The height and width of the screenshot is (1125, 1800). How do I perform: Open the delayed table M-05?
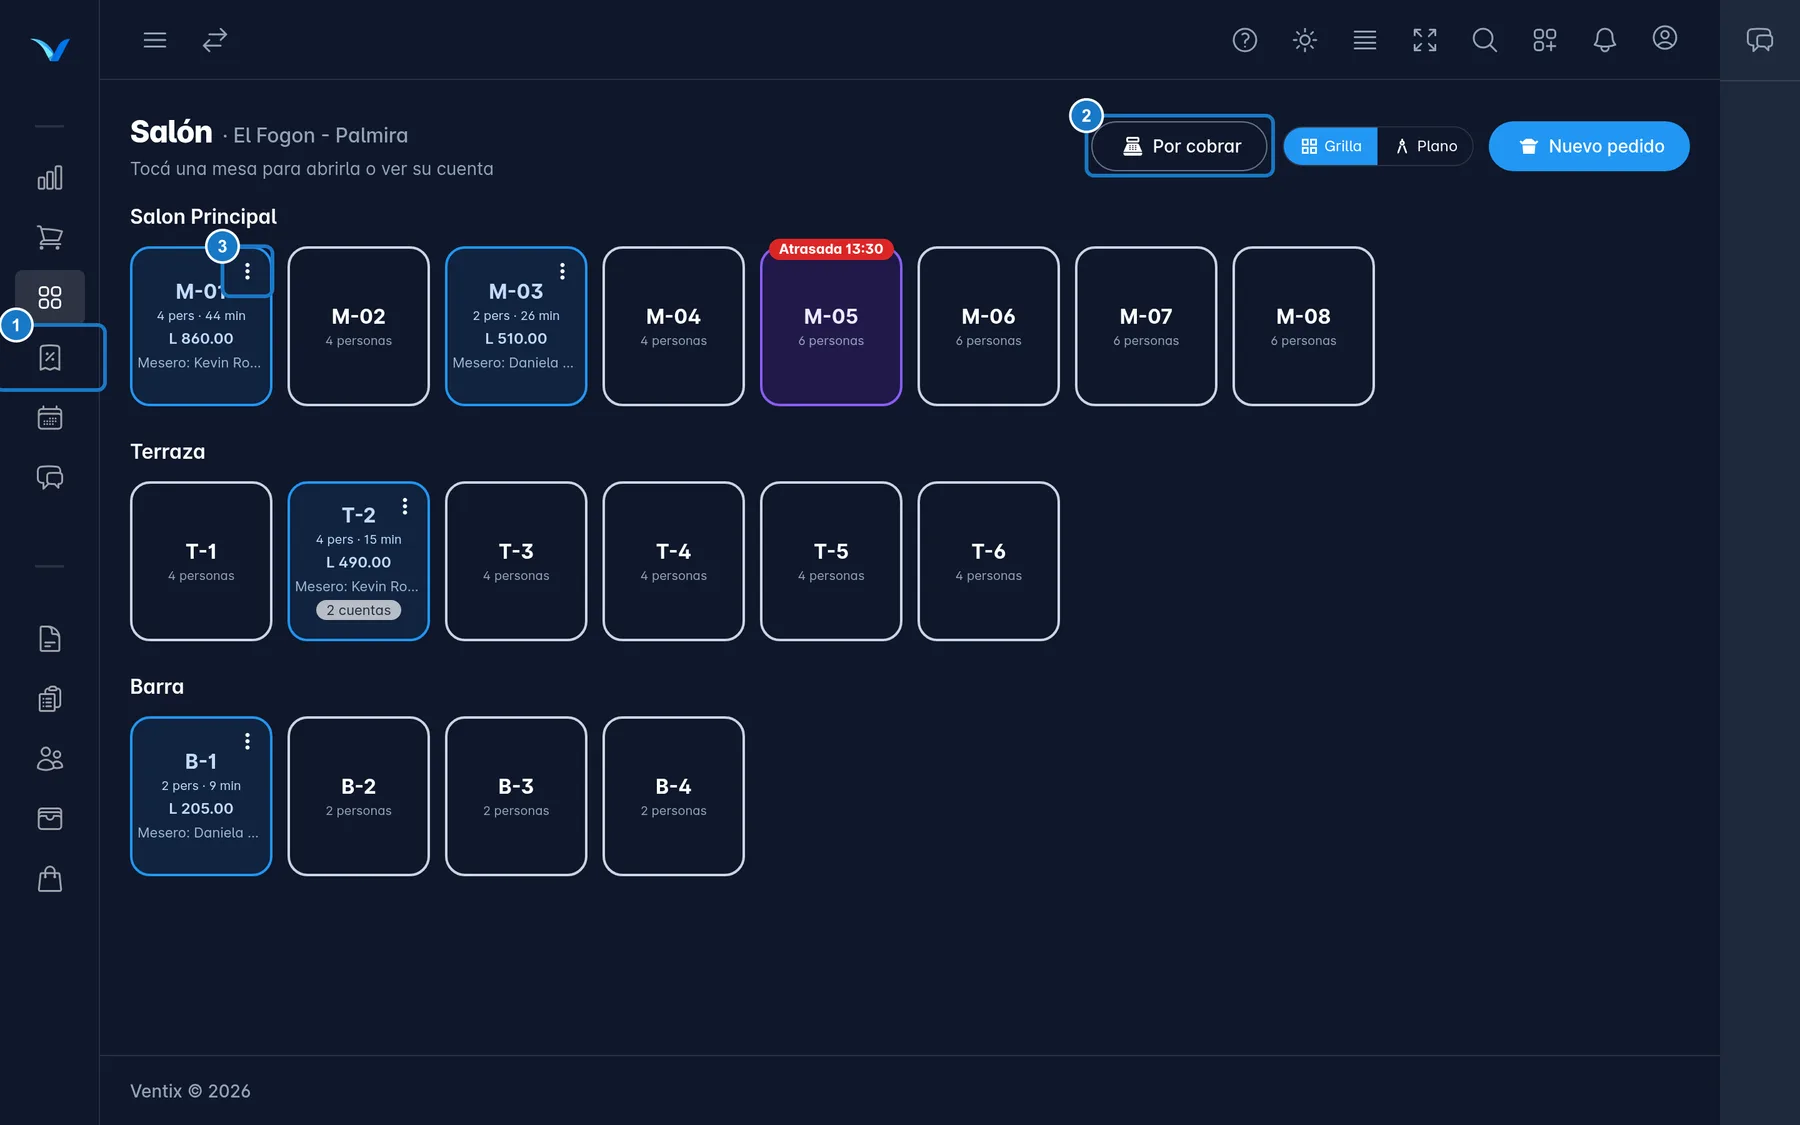pyautogui.click(x=831, y=326)
